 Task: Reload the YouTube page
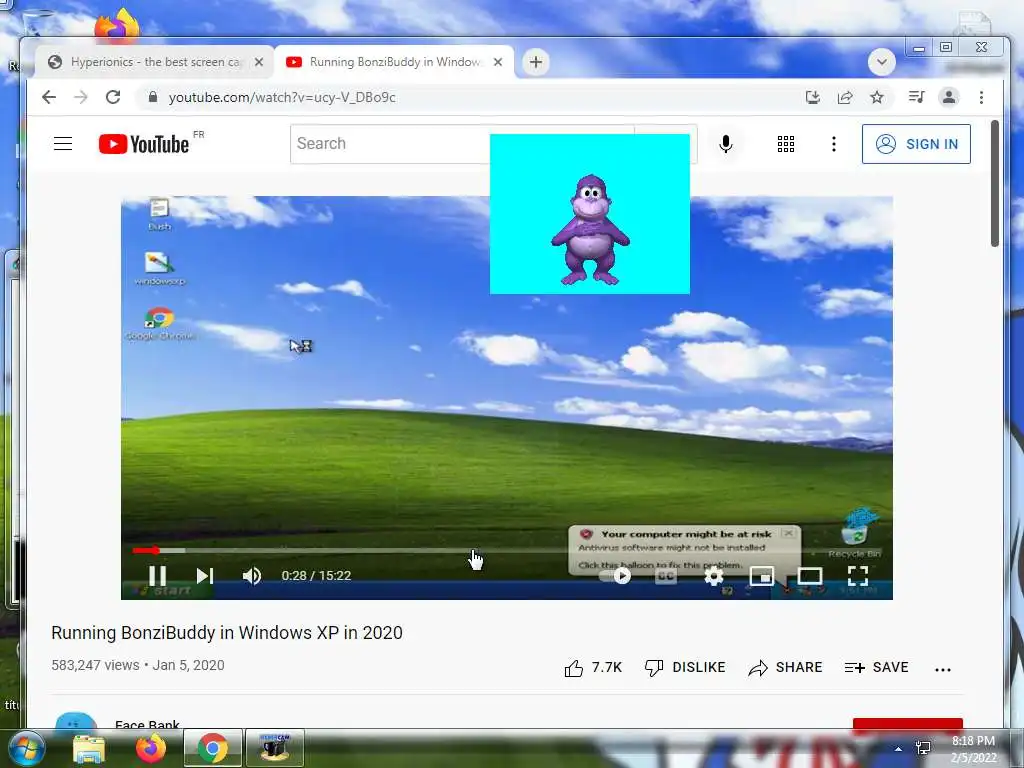113,97
